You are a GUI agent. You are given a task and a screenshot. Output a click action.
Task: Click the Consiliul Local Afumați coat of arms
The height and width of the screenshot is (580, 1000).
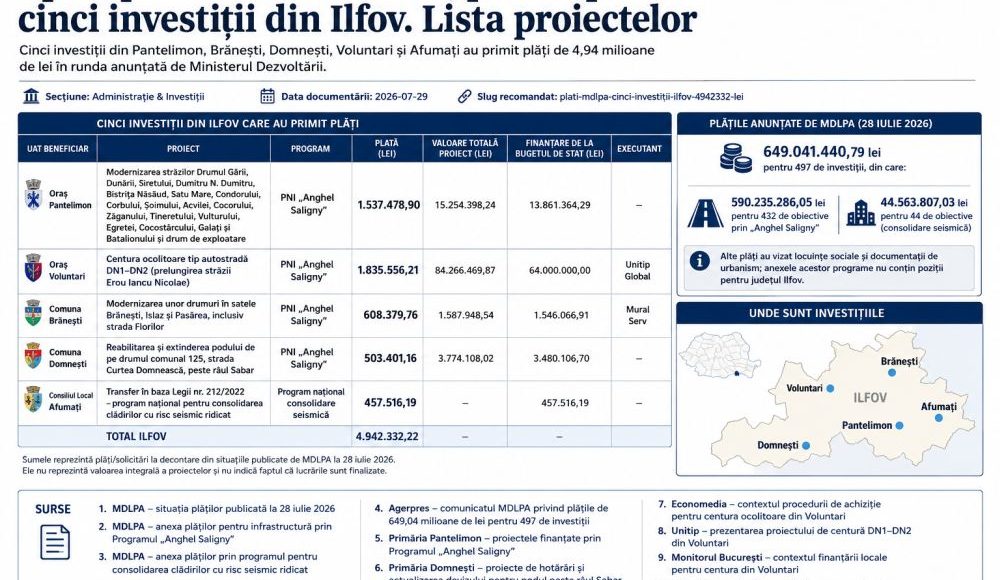pyautogui.click(x=33, y=399)
